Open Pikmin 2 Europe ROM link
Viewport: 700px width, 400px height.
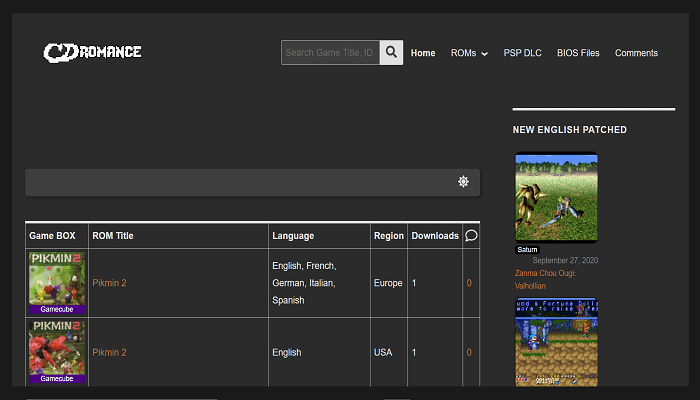tap(109, 283)
